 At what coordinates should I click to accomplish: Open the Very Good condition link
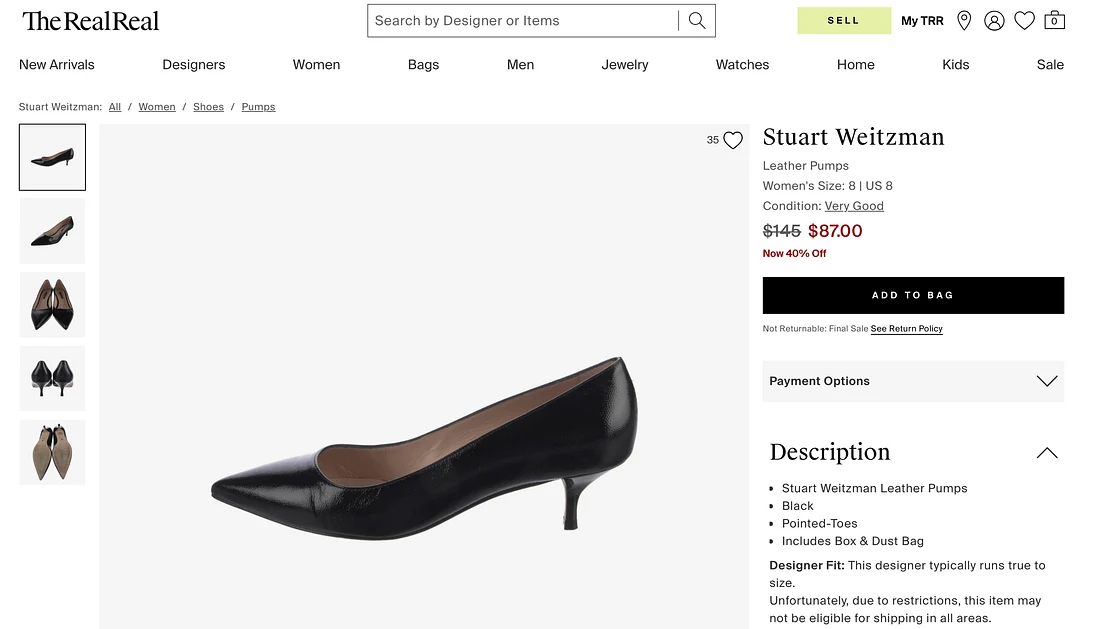(854, 206)
